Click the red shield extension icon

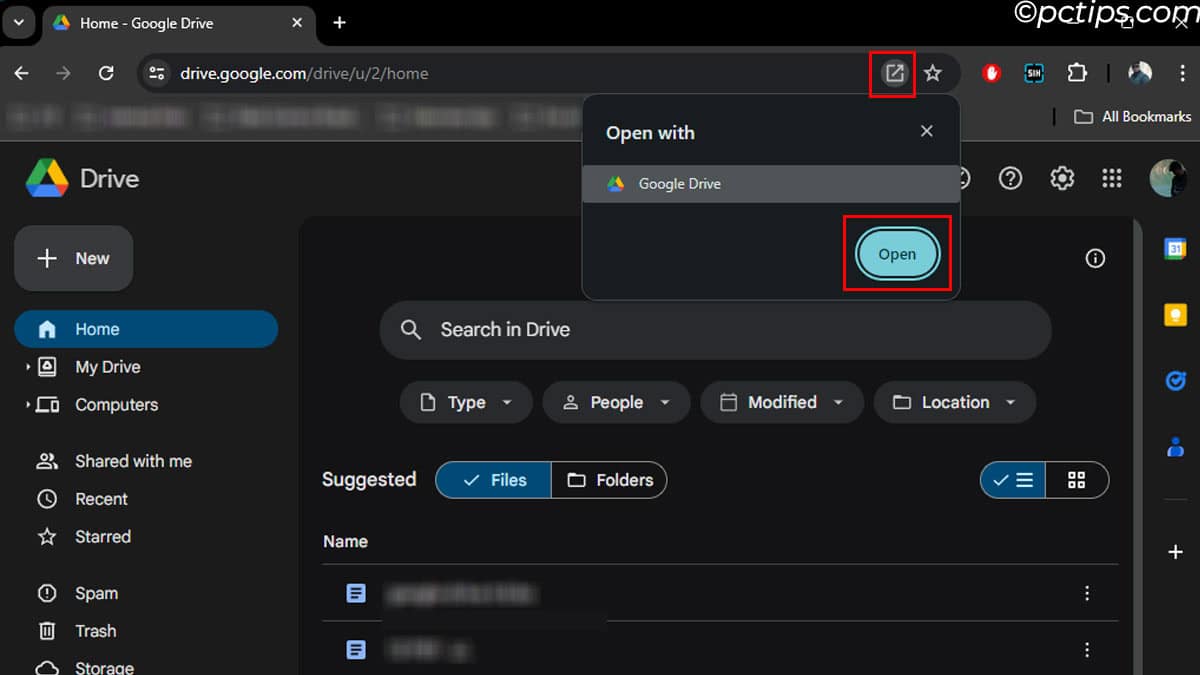pos(991,73)
